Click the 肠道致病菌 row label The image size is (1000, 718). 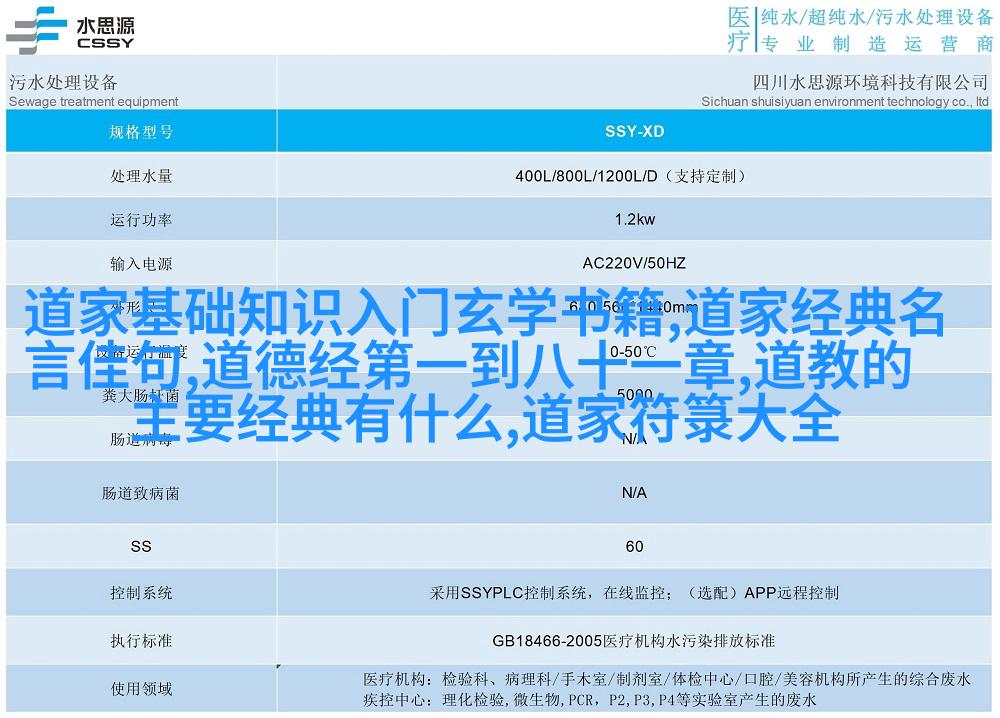point(141,493)
